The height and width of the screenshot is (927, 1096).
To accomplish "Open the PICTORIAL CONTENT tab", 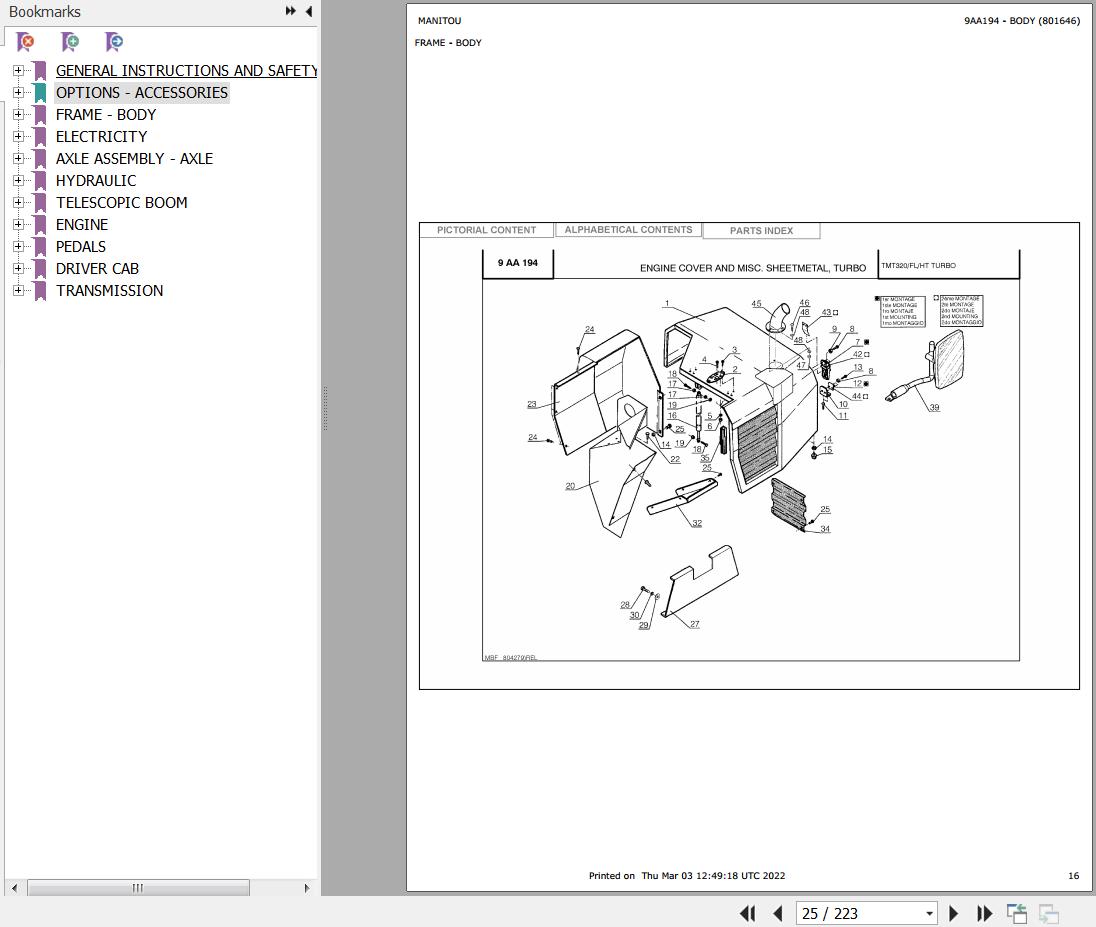I will click(486, 230).
